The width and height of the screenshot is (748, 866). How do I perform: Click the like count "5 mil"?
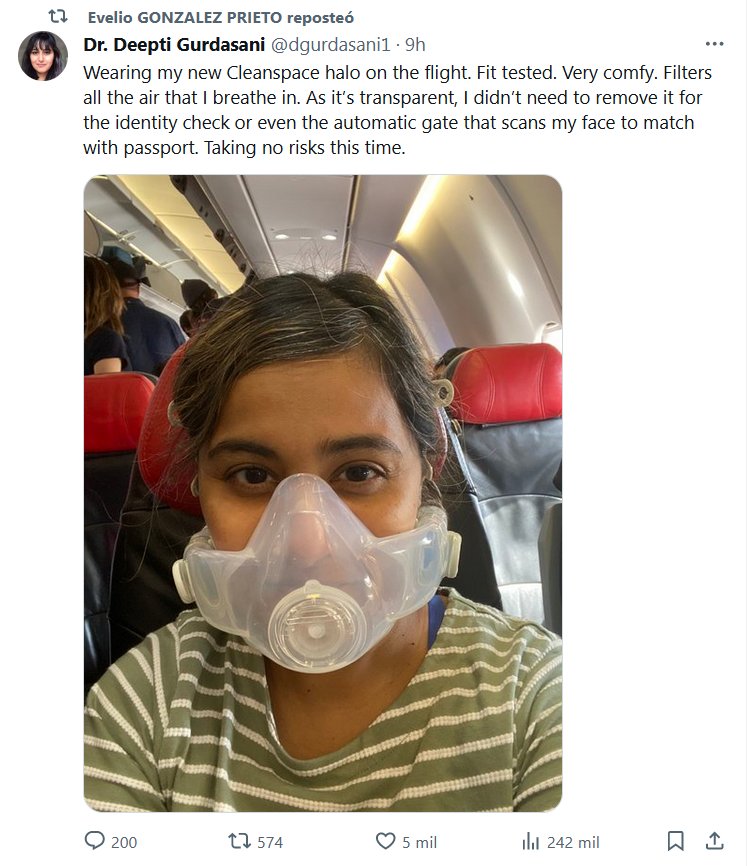[420, 842]
